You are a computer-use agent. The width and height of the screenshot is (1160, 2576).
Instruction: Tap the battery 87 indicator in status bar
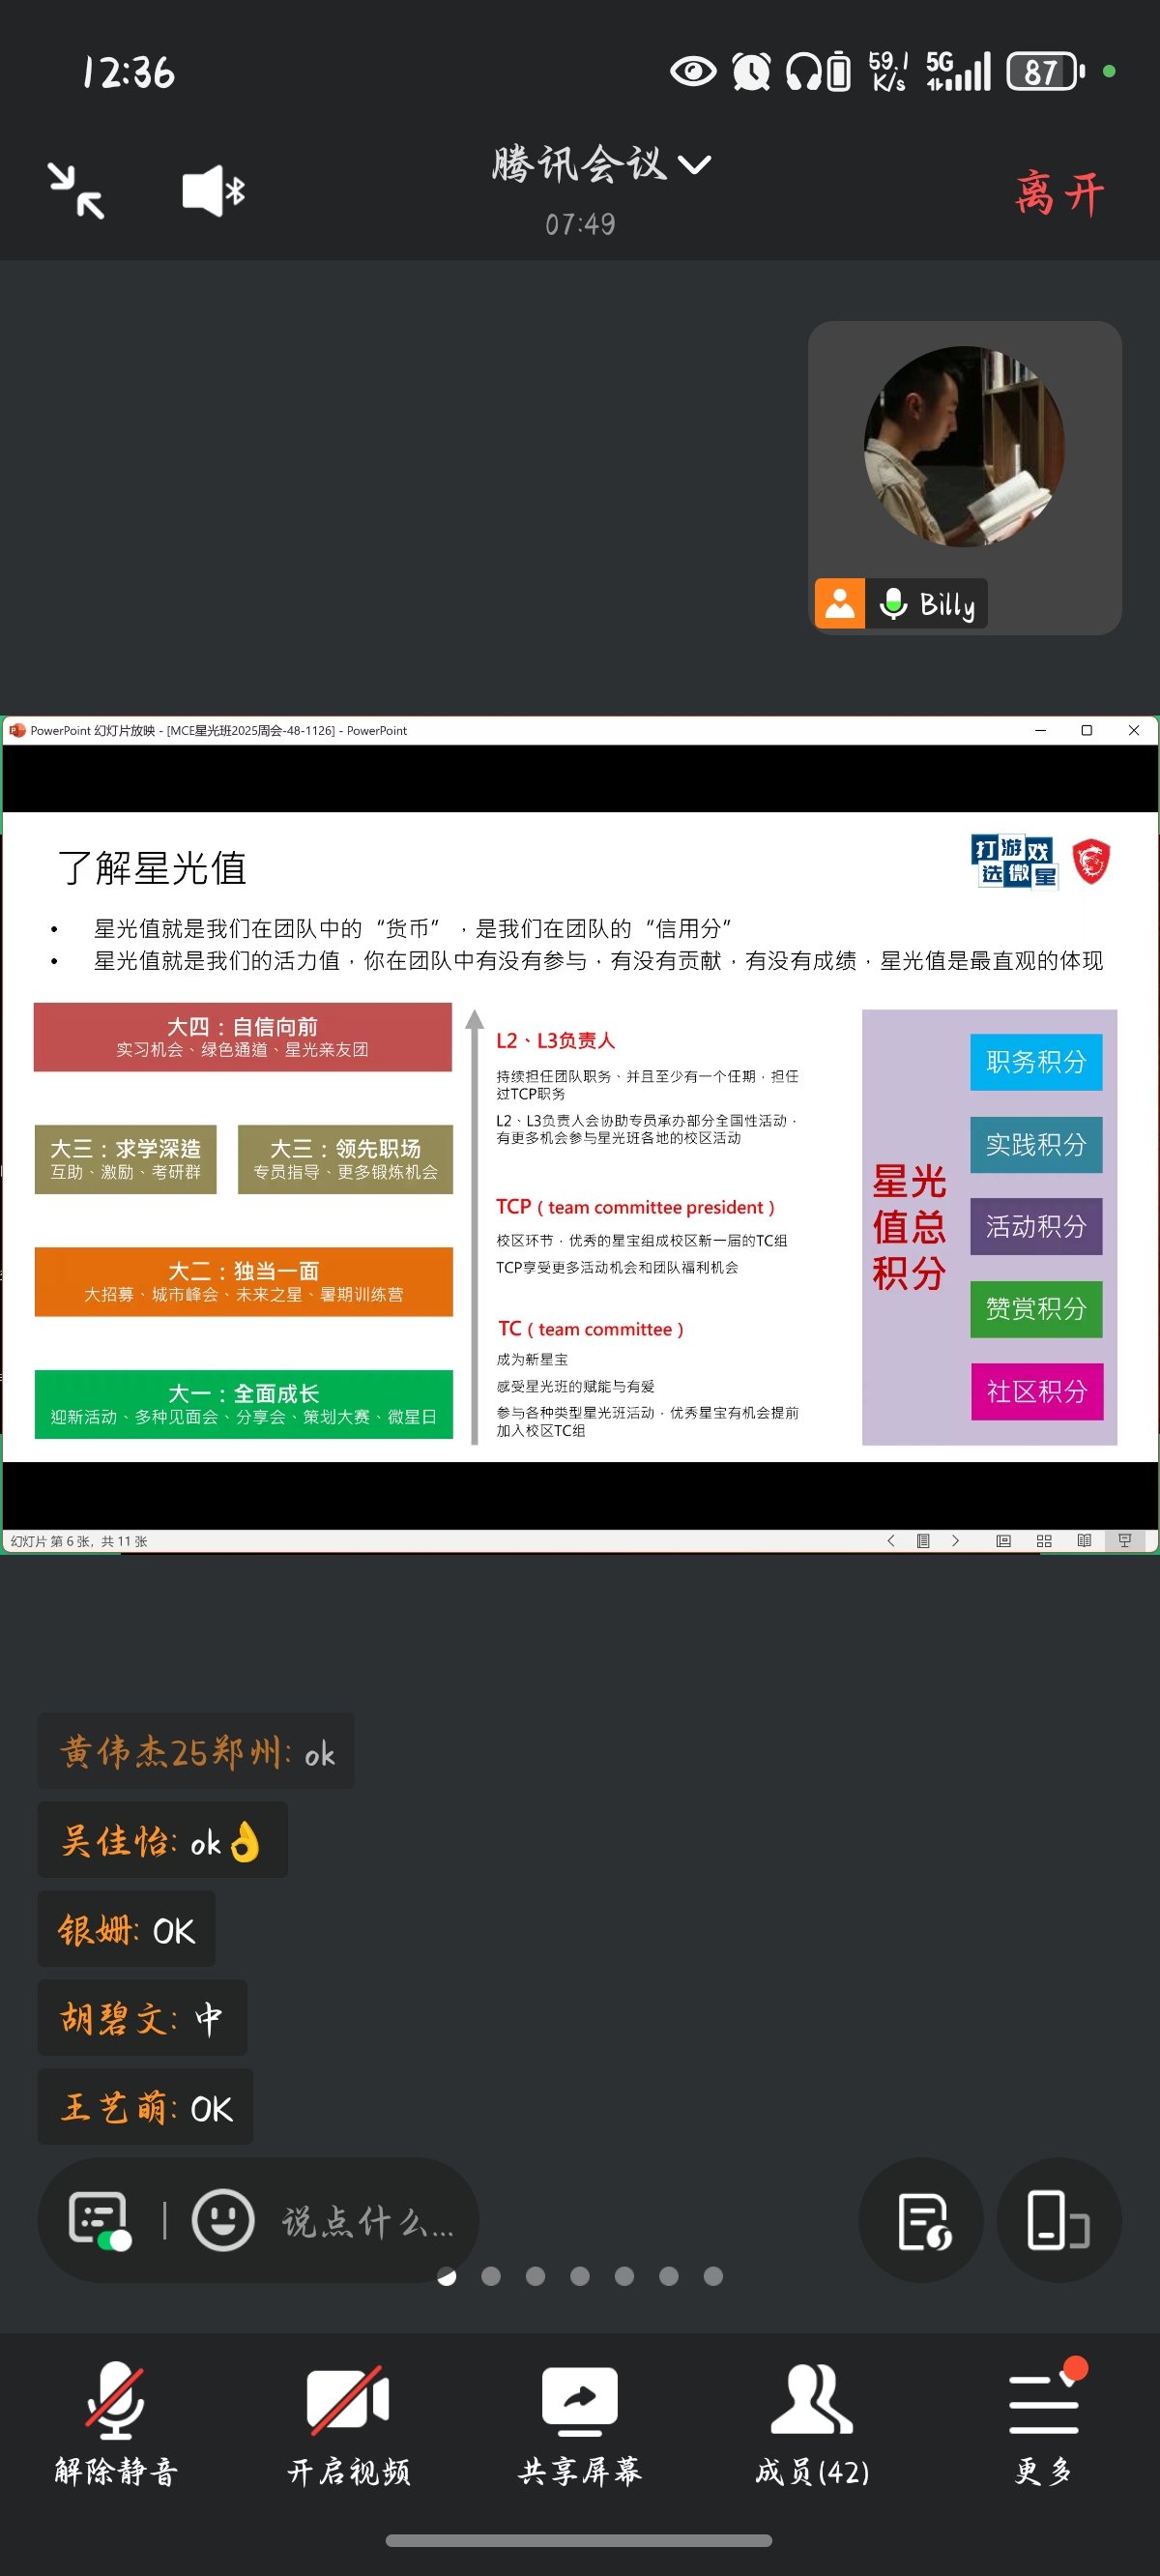(1045, 72)
